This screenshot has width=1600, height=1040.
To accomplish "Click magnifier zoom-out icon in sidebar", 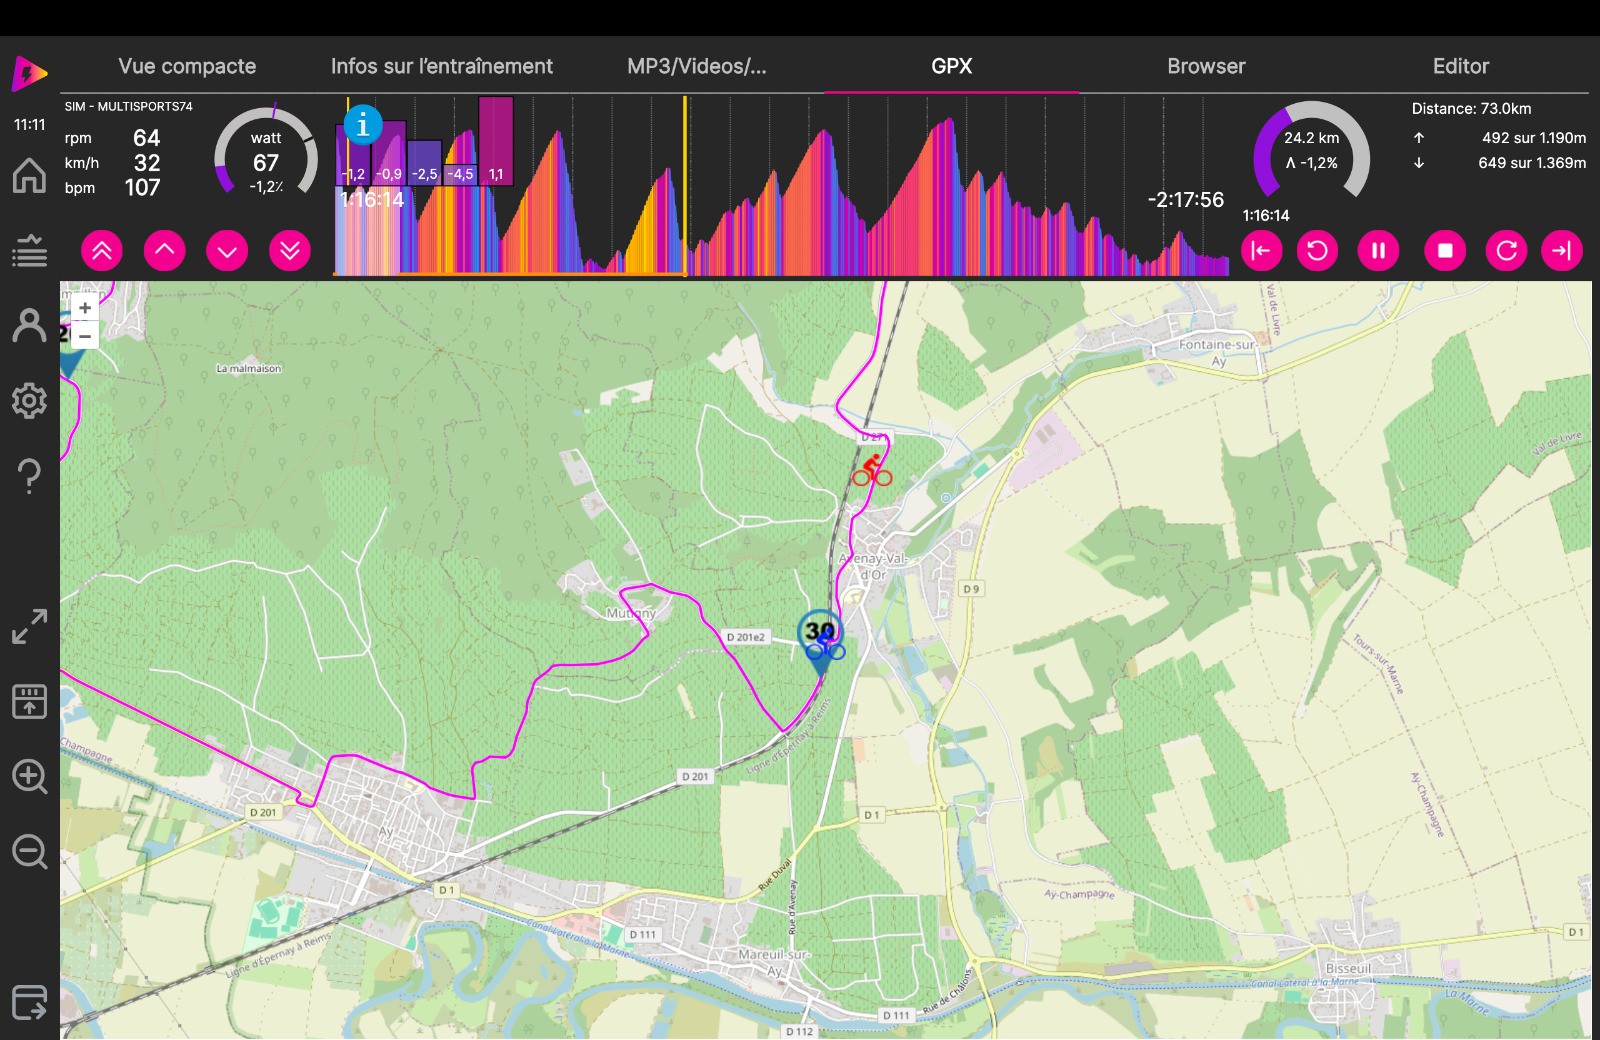I will click(29, 852).
